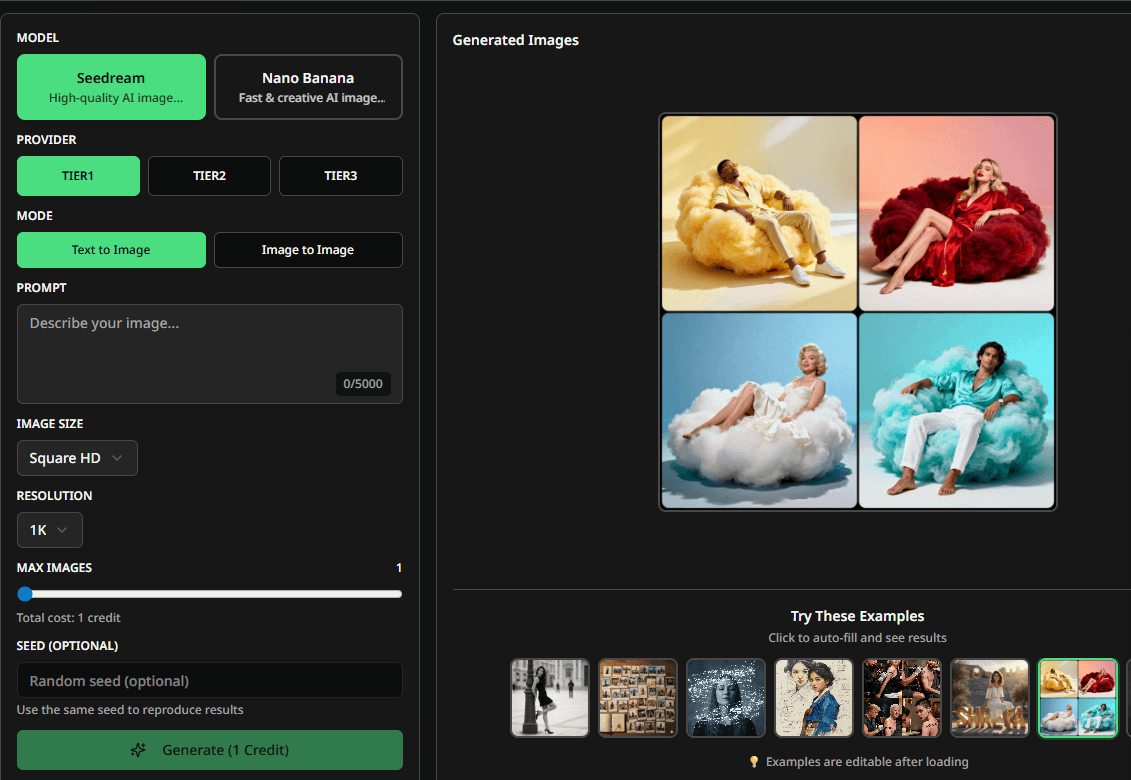
Task: Switch to Image to Image mode
Action: (308, 250)
